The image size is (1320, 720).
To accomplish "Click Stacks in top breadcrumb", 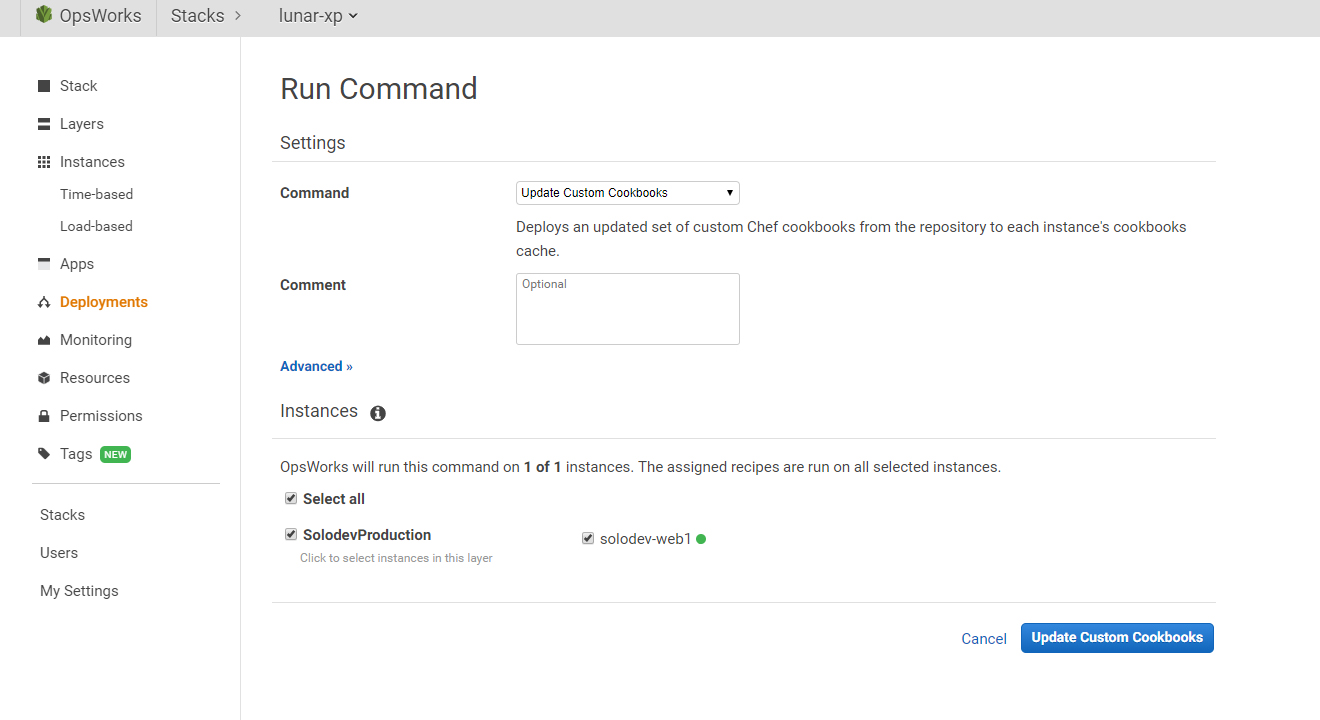I will click(197, 16).
